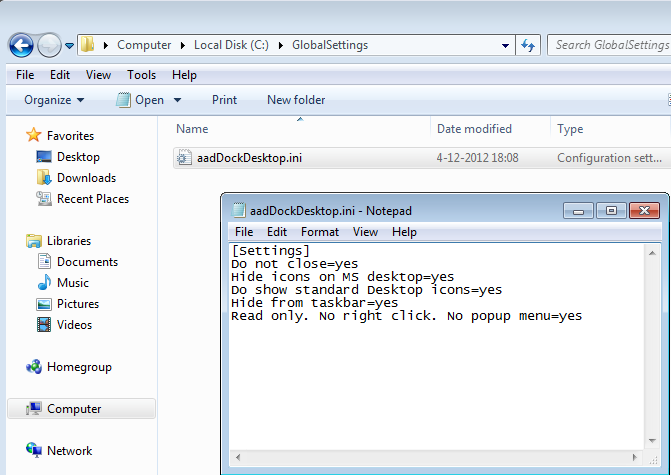Image resolution: width=671 pixels, height=475 pixels.
Task: Click the New folder button
Action: [295, 100]
